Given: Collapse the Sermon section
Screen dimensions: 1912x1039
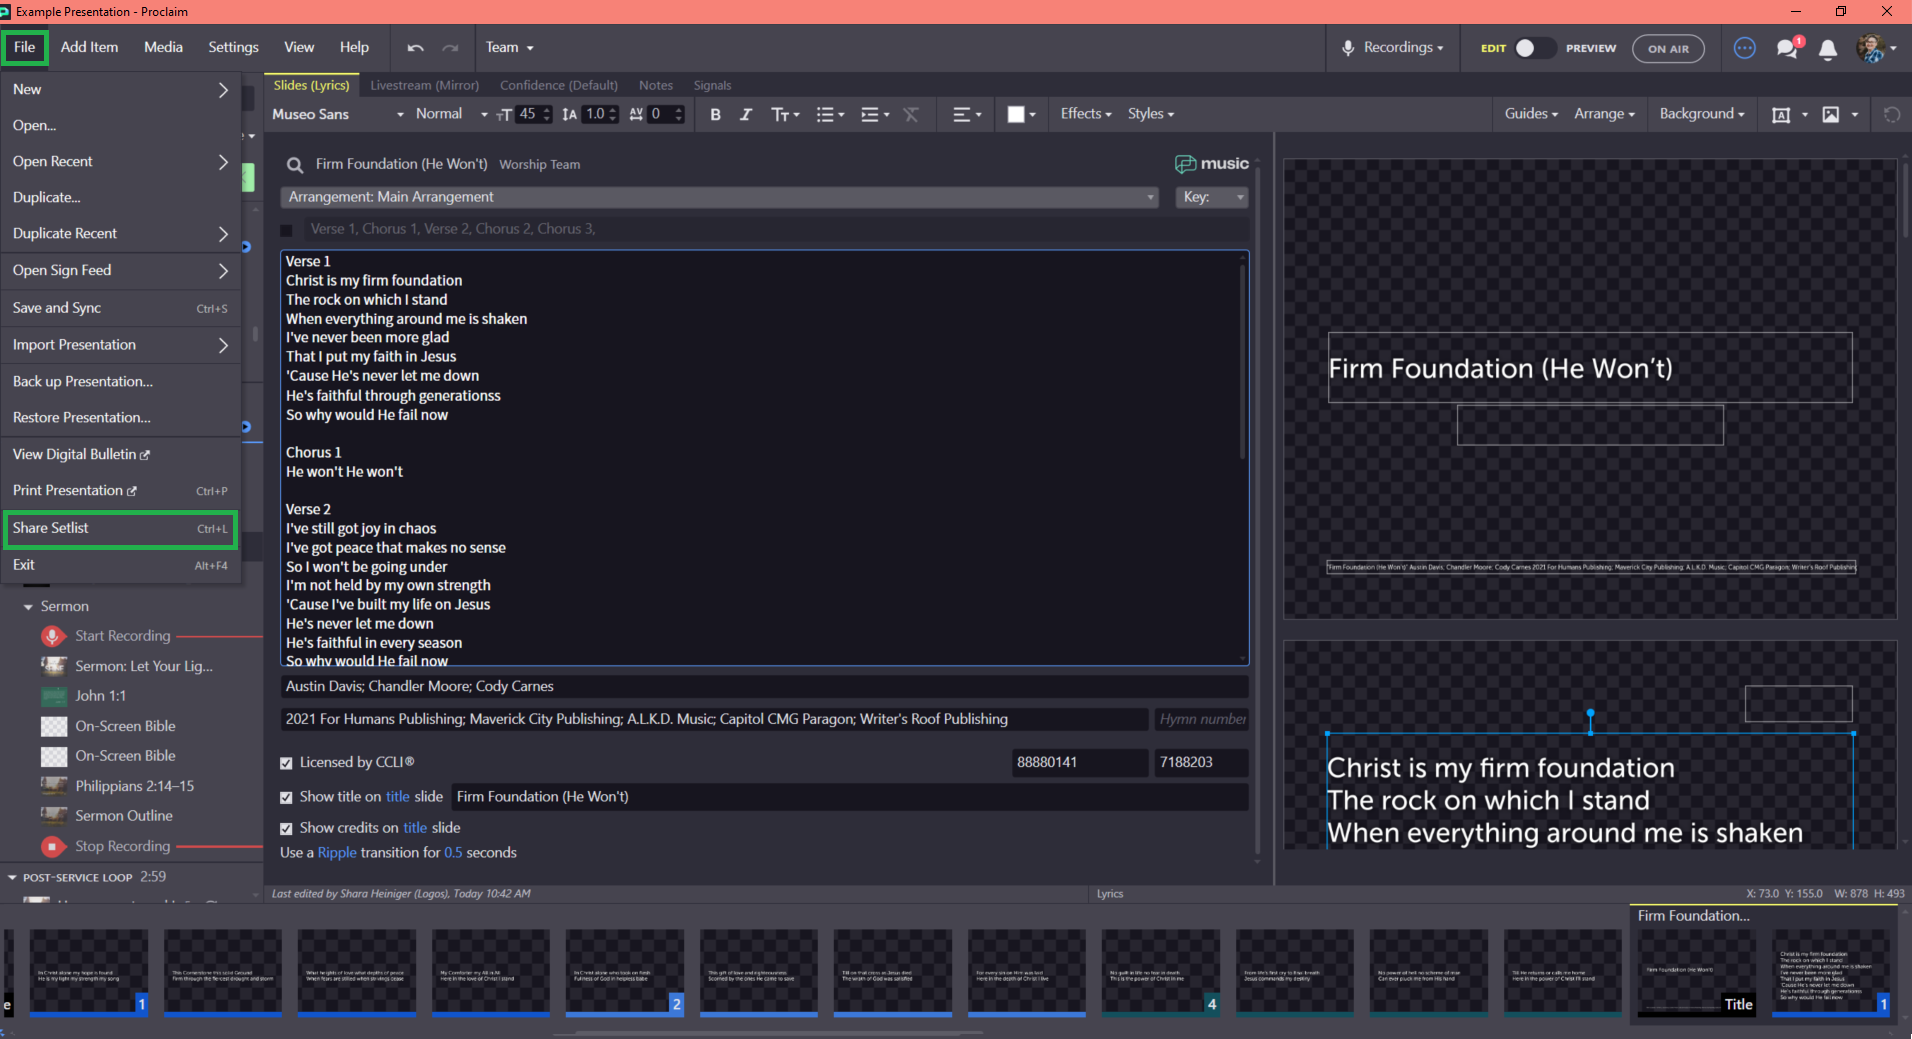Looking at the screenshot, I should 28,607.
